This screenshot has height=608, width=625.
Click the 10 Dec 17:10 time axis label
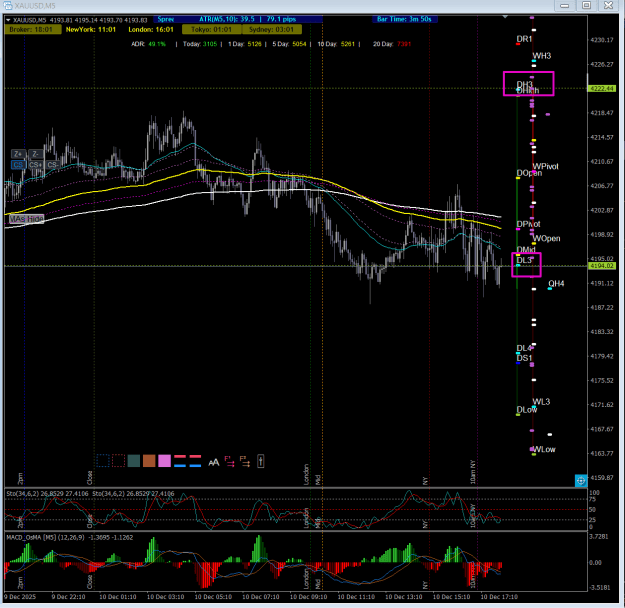pos(499,597)
